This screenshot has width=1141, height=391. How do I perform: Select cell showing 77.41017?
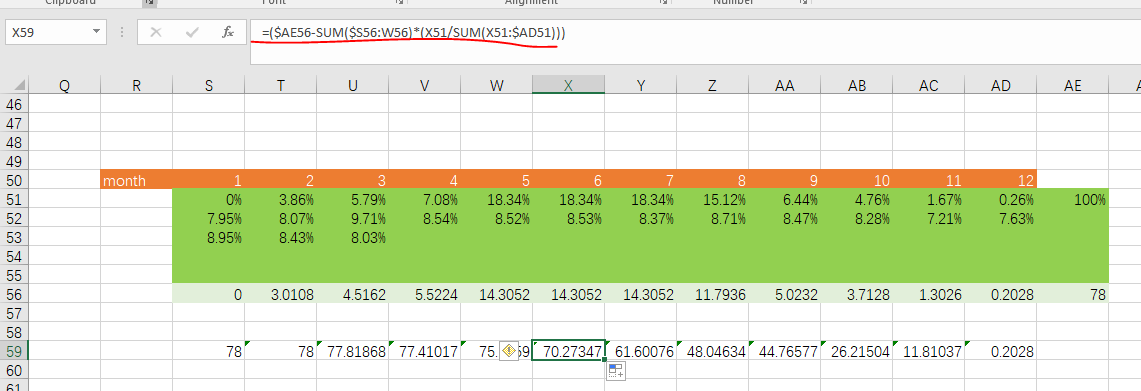(x=424, y=351)
